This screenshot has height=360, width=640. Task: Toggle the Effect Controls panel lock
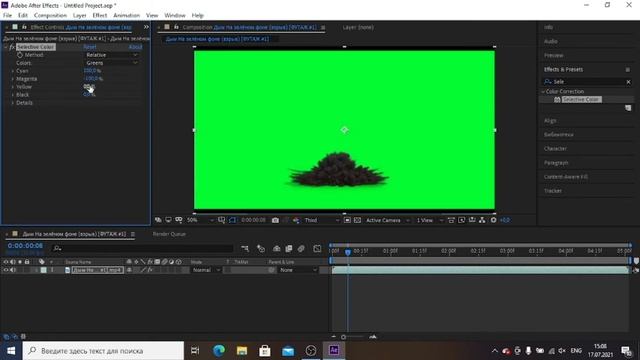[24, 27]
